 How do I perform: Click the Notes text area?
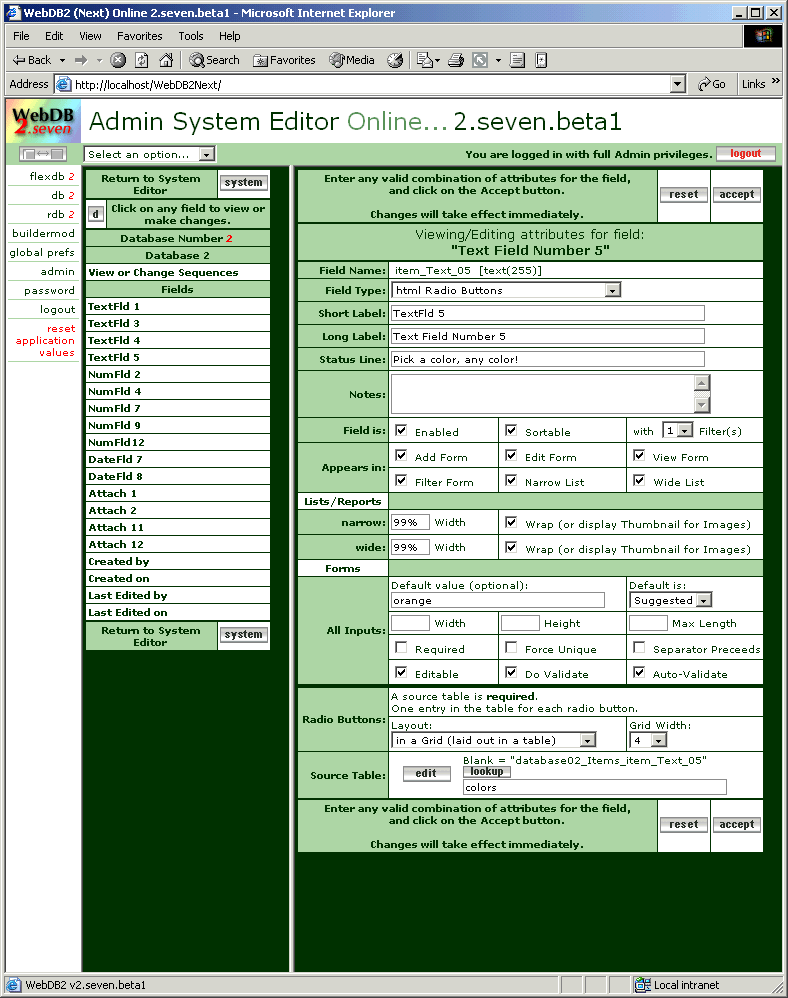coord(543,394)
